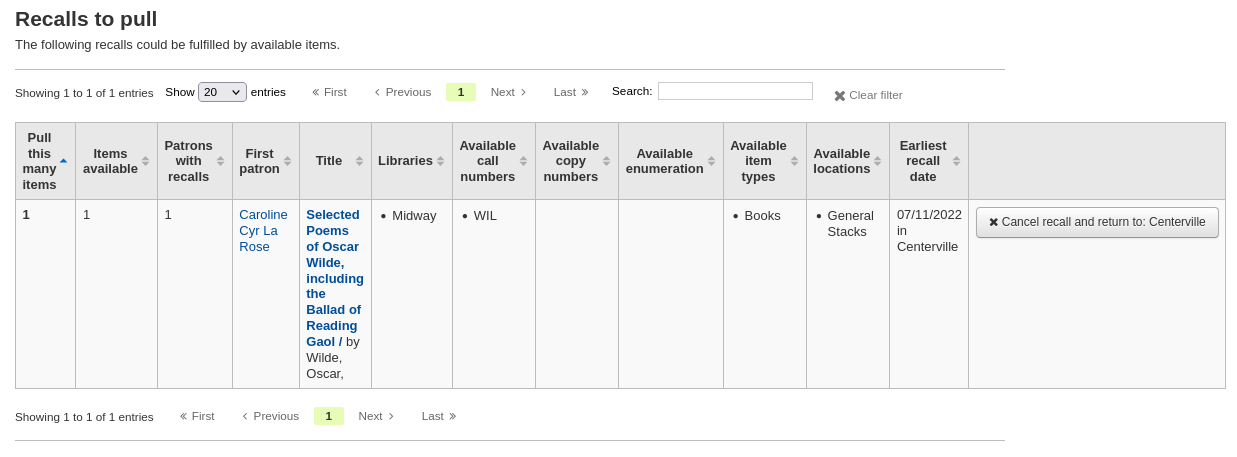Go to First page in bottom pagination
The image size is (1237, 457).
[x=197, y=416]
